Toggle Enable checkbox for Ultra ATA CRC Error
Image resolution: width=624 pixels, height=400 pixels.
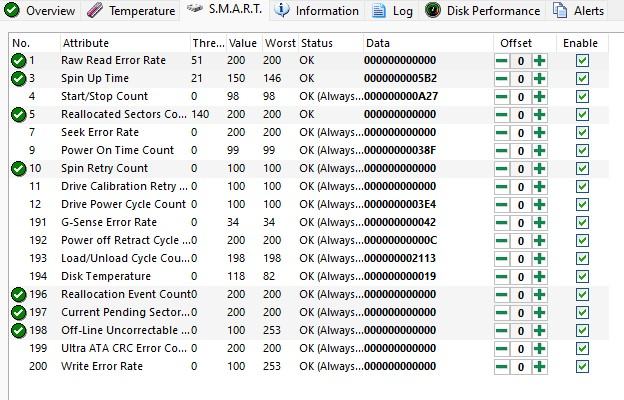pos(582,349)
